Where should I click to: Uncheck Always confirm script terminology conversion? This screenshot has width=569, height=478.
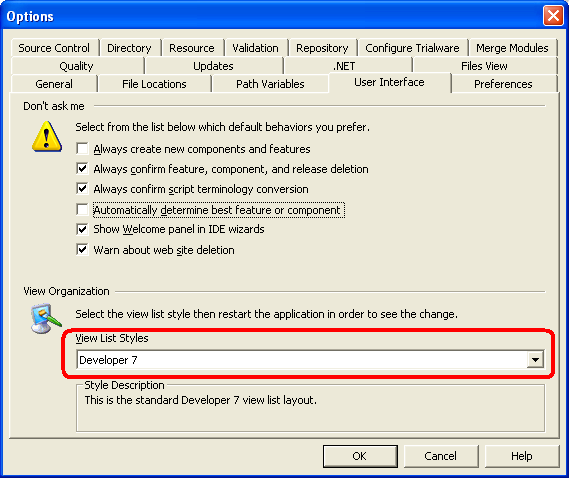[82, 189]
